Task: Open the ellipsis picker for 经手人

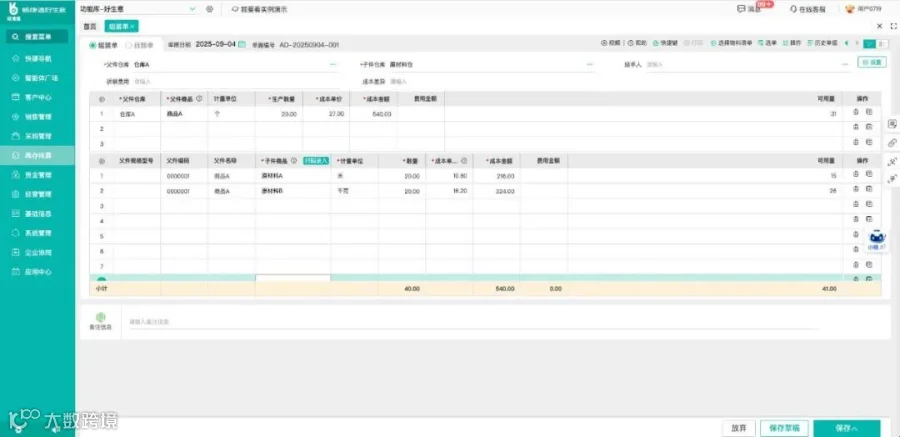Action: coord(845,65)
